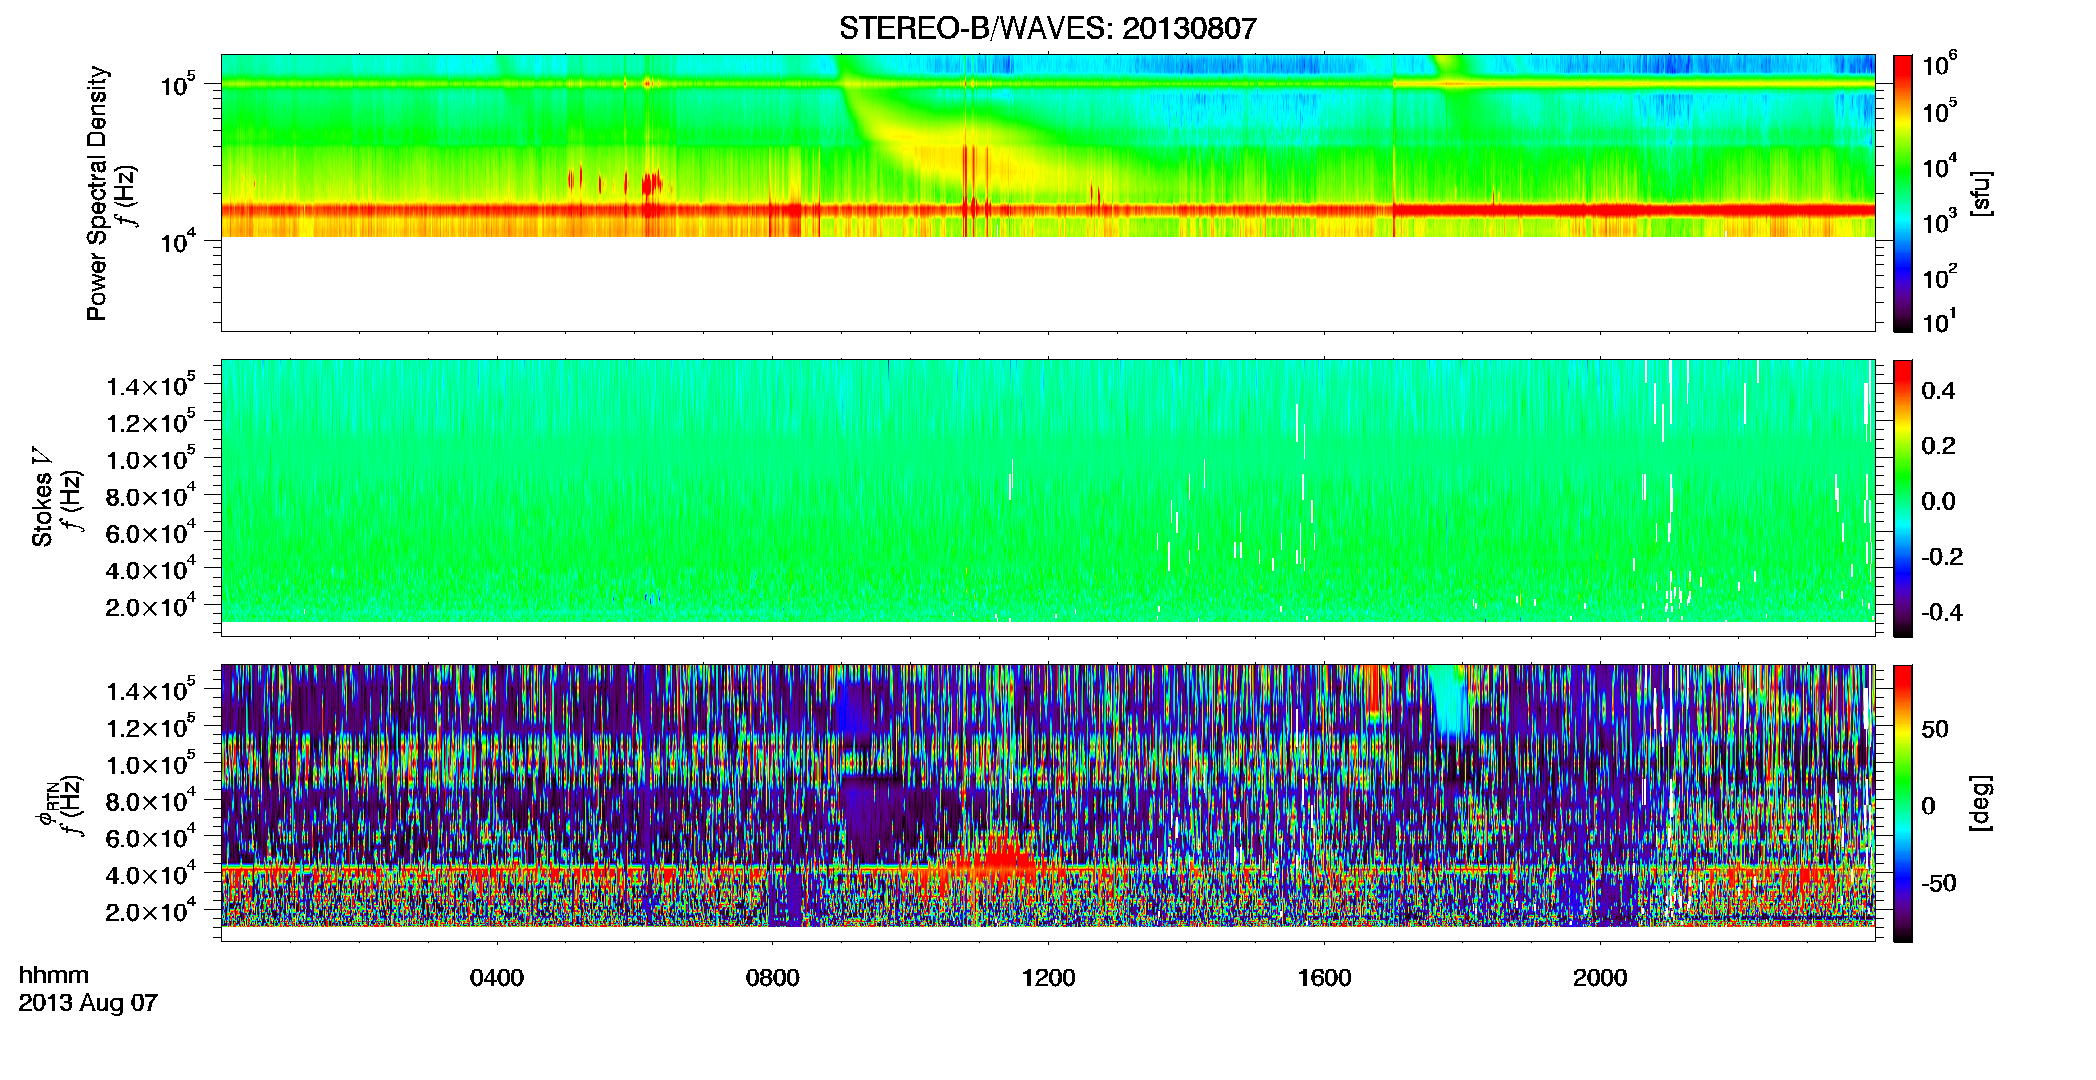The image size is (2096, 1080).
Task: Click the Stokes V axis label
Action: (43, 497)
